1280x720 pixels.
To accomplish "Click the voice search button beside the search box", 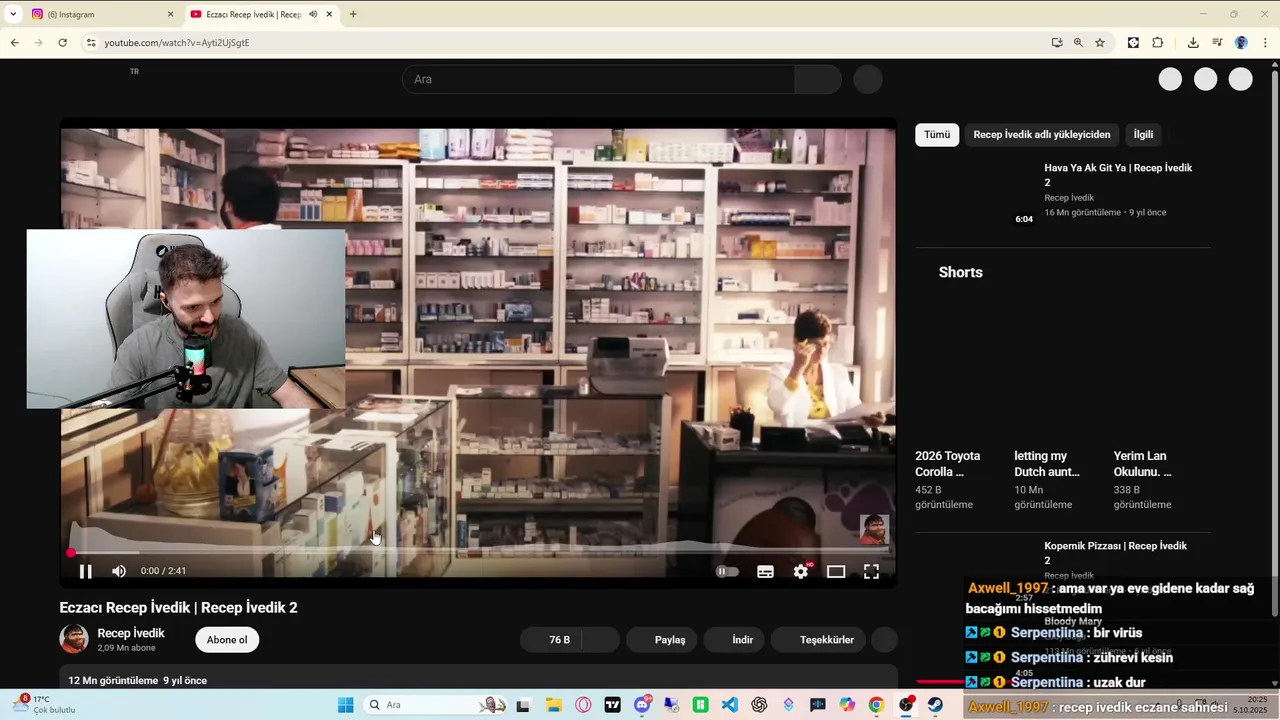I will coord(868,79).
